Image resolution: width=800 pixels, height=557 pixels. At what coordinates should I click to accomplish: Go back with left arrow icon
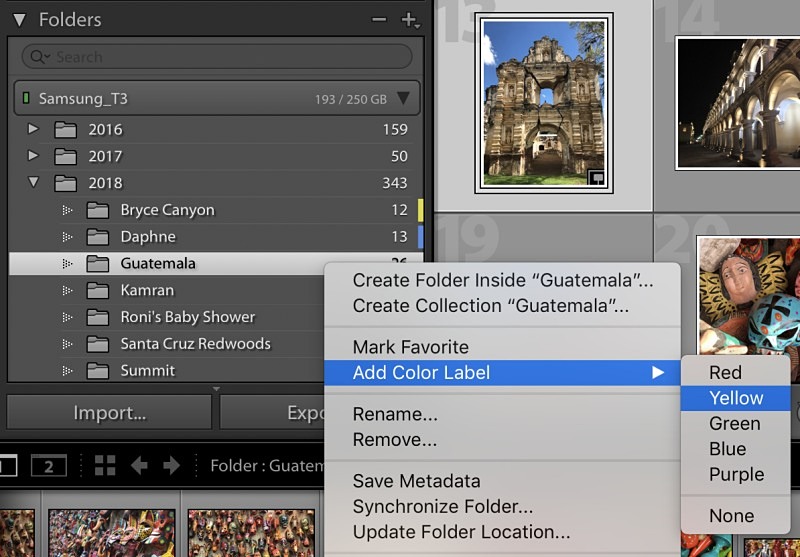[139, 465]
